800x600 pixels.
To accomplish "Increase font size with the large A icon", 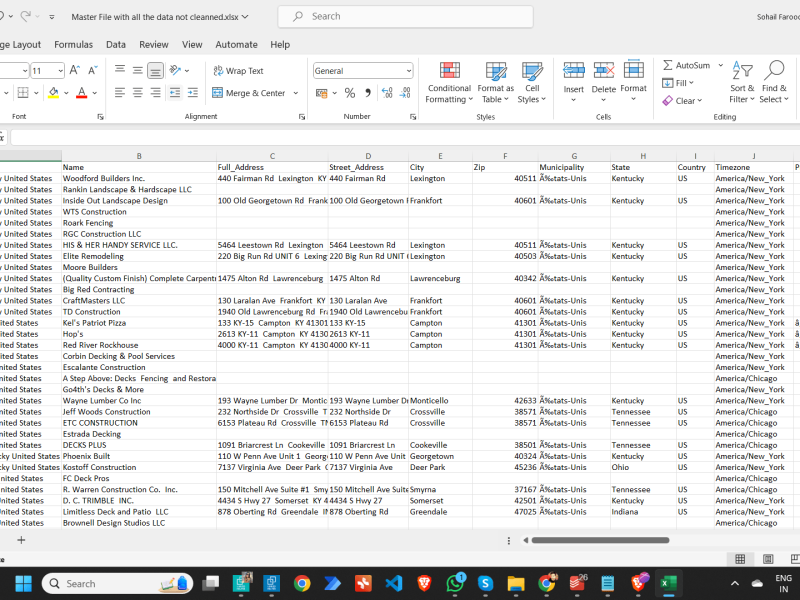I will click(74, 70).
